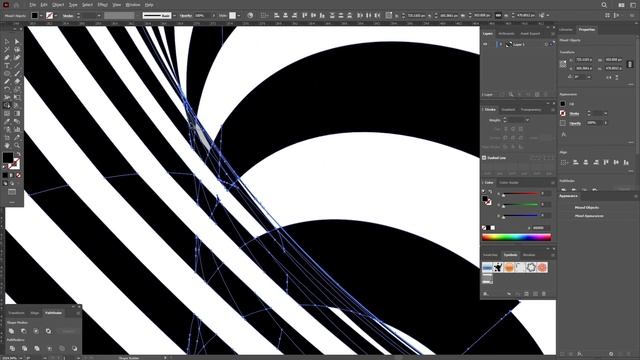The width and height of the screenshot is (640, 360).
Task: Switch to the Swatches tab
Action: 490,255
